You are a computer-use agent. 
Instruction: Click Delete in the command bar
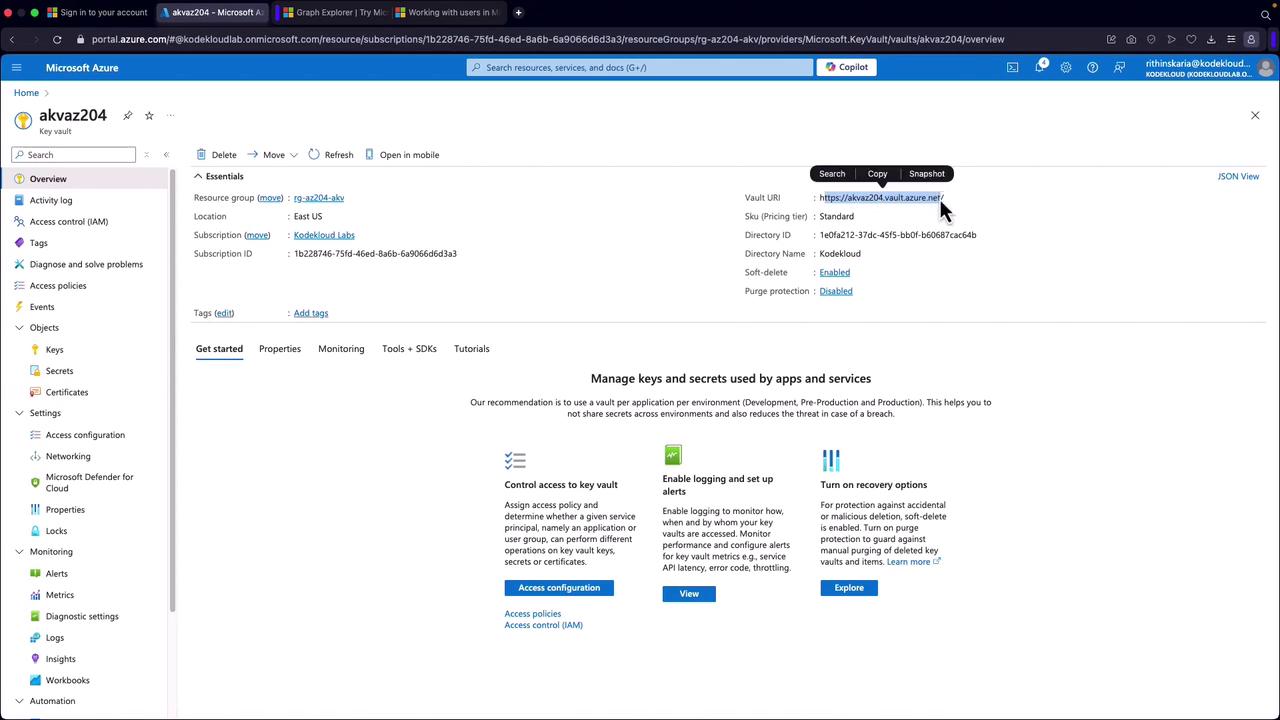[216, 155]
